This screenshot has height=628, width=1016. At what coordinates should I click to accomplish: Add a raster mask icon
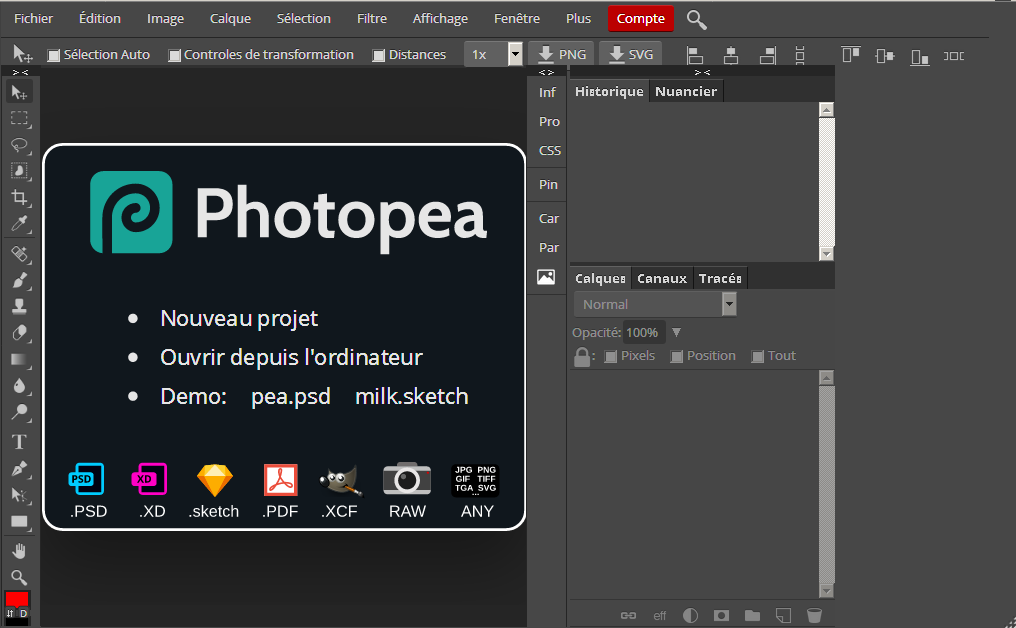721,615
